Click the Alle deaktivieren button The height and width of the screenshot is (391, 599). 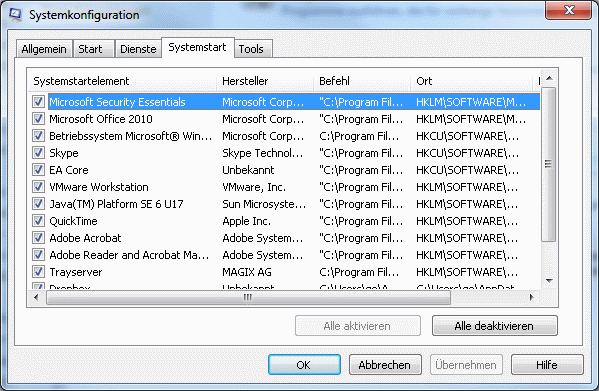coord(494,326)
